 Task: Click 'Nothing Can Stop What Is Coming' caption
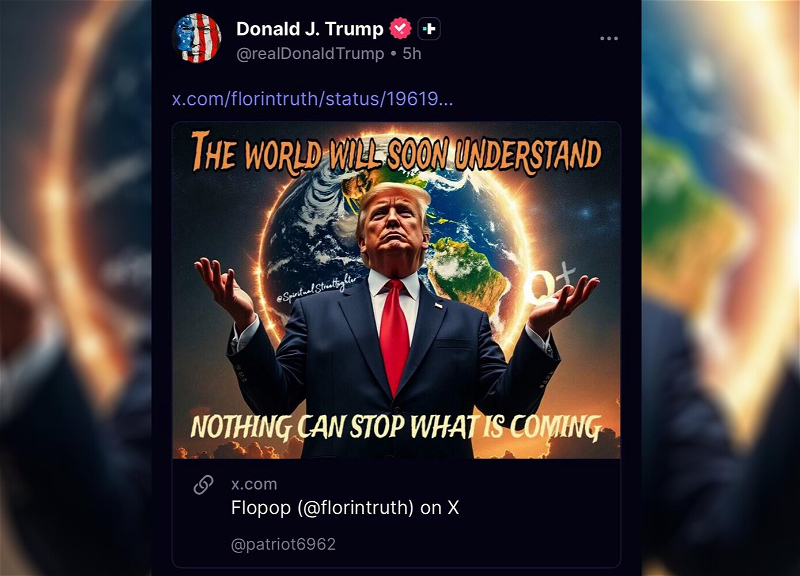click(396, 427)
